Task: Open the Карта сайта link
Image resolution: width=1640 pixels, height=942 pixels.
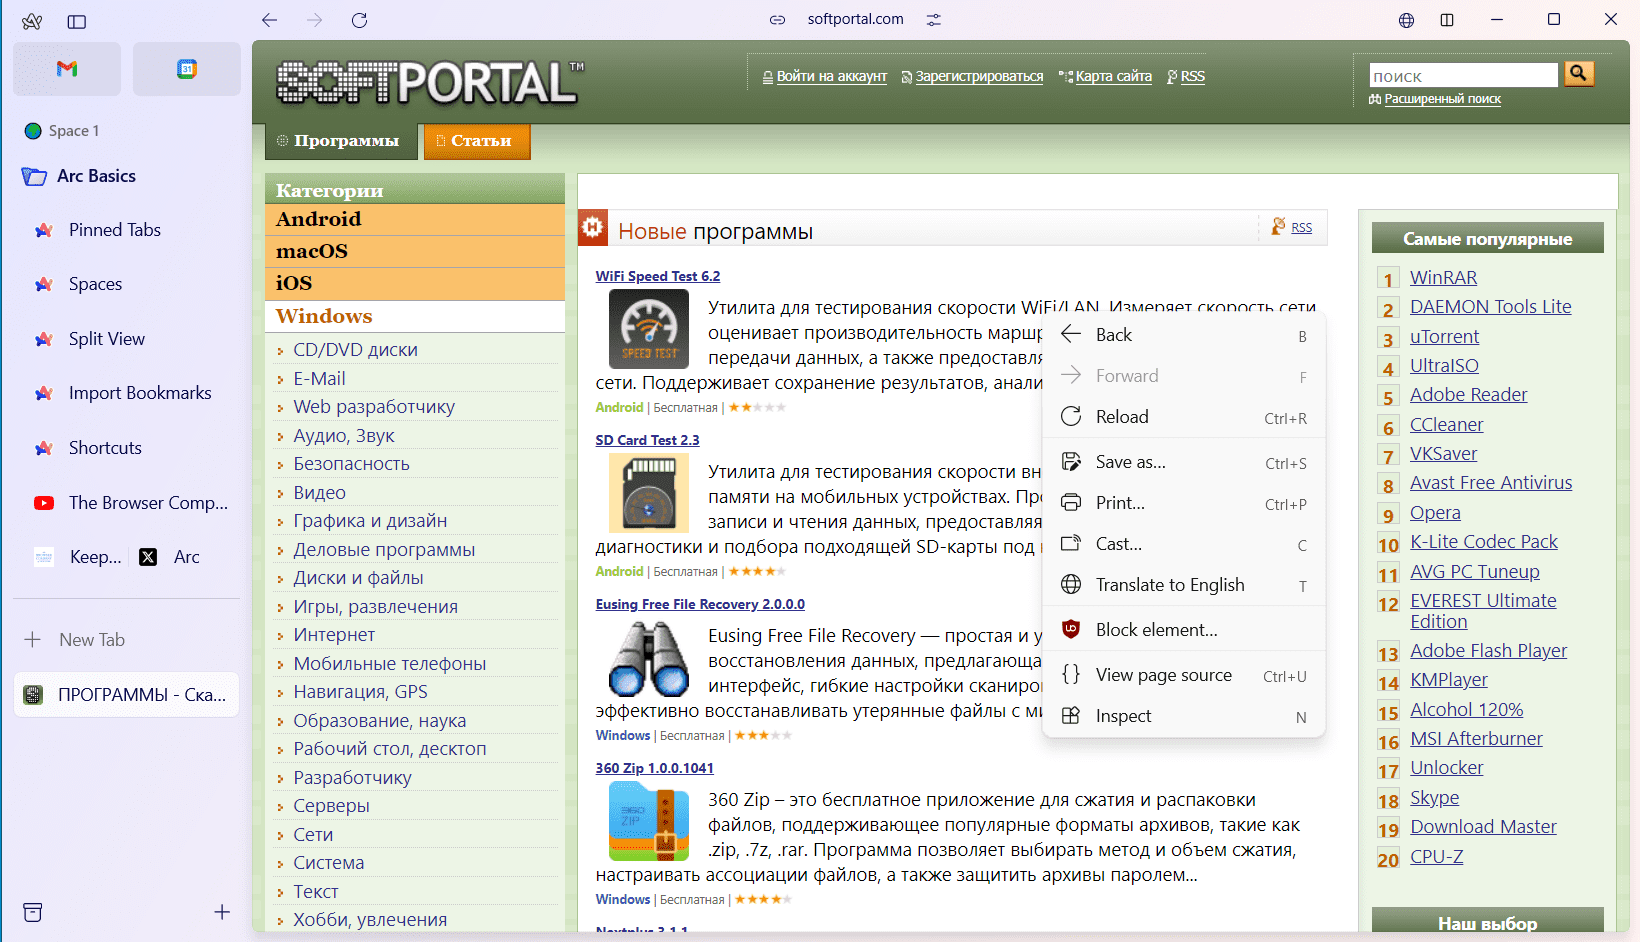Action: [x=1114, y=76]
